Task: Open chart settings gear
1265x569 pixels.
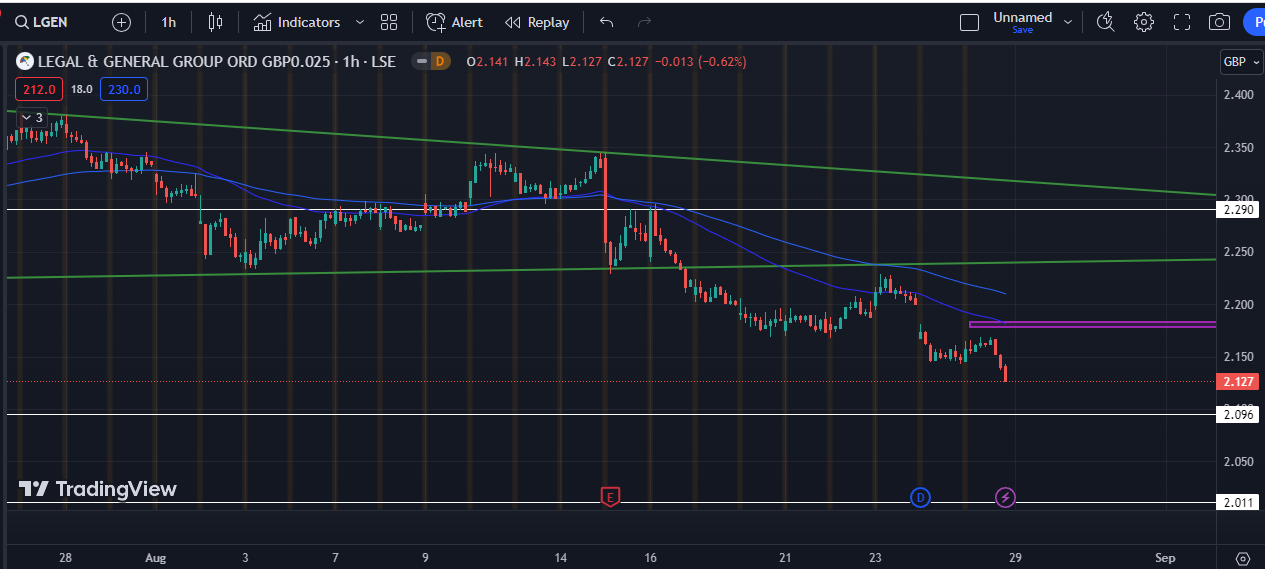Action: tap(1144, 22)
